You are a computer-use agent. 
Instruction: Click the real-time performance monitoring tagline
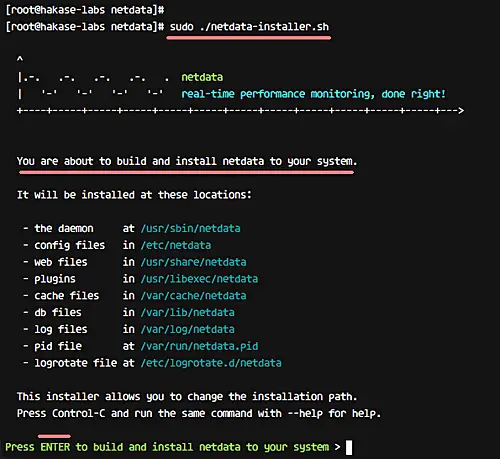313,94
